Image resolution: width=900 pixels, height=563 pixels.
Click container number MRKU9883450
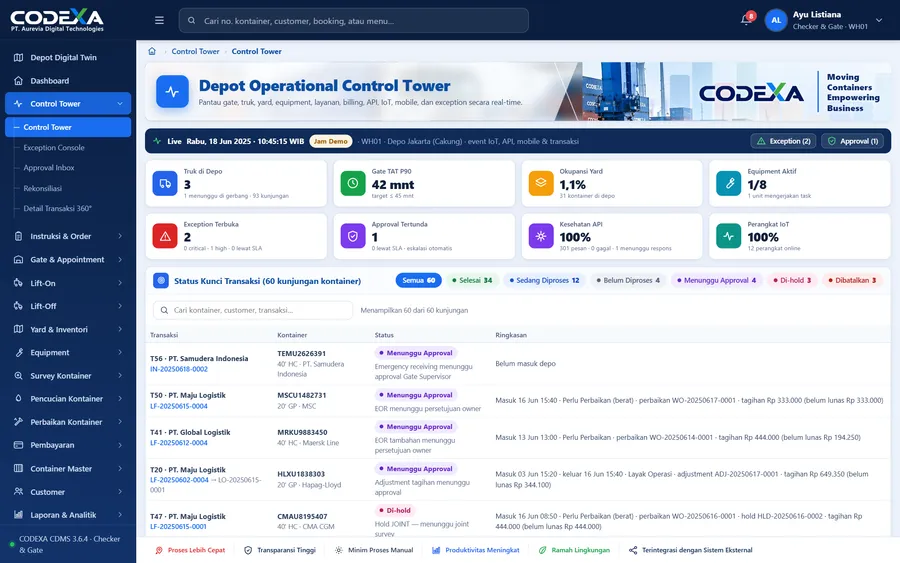pyautogui.click(x=302, y=432)
